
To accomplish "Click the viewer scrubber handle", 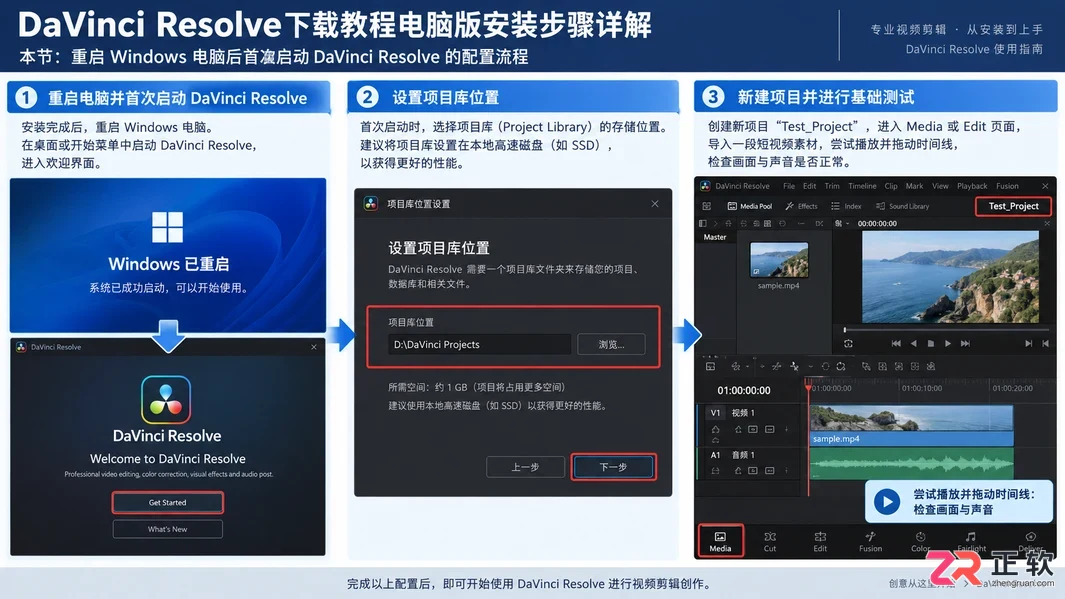I will coord(845,330).
